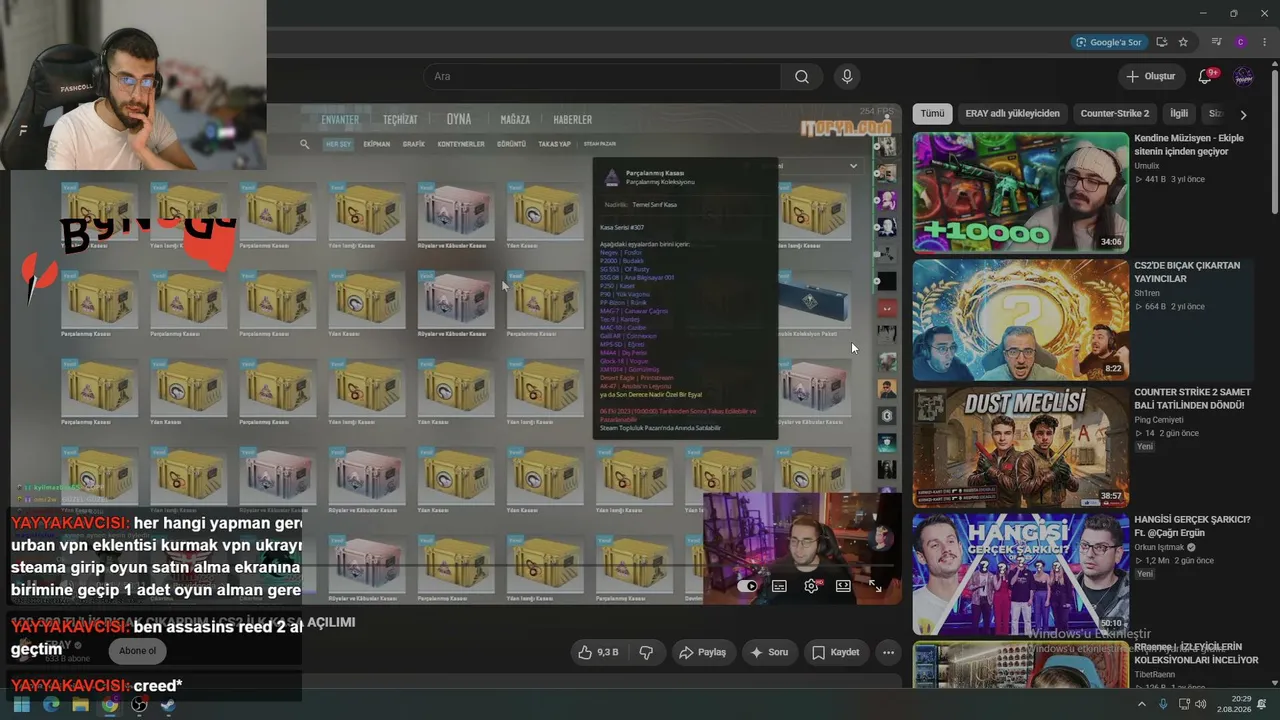This screenshot has width=1280, height=720.
Task: Enter fullscreen in video player
Action: pyautogui.click(x=875, y=586)
